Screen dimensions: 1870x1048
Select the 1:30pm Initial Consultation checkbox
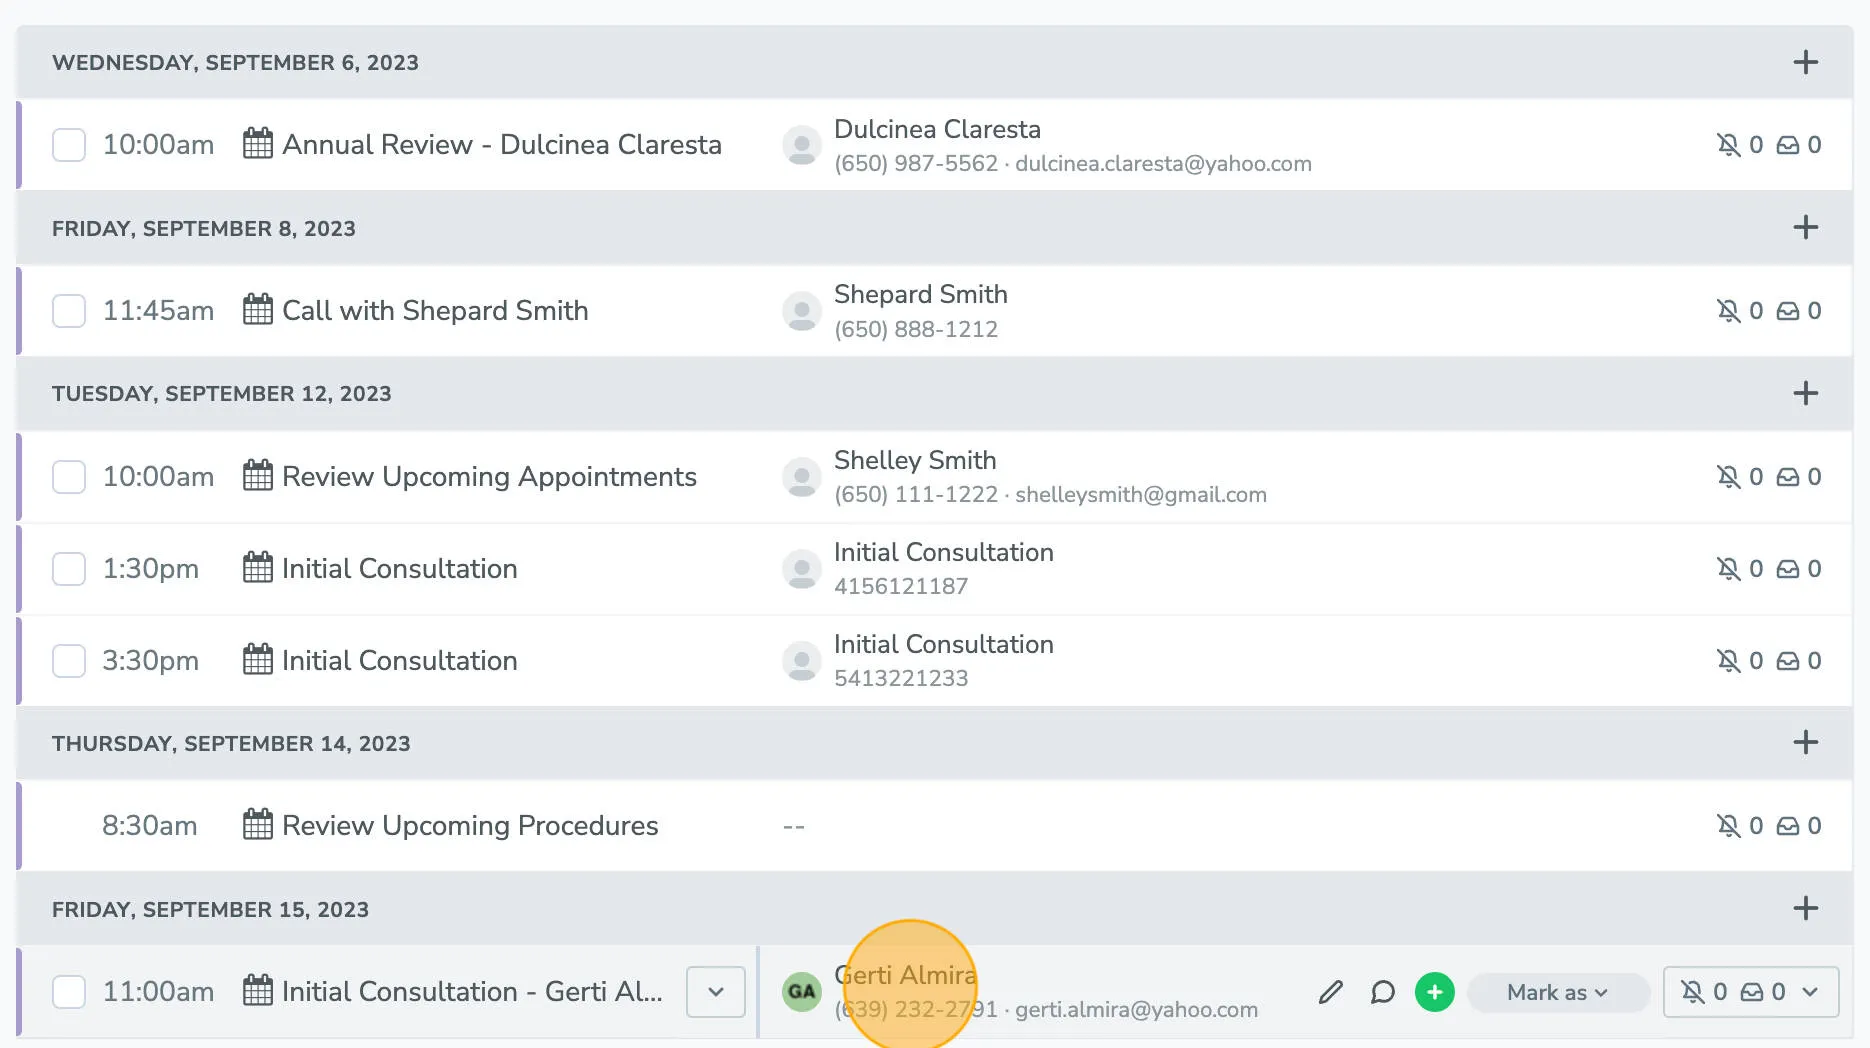[69, 569]
